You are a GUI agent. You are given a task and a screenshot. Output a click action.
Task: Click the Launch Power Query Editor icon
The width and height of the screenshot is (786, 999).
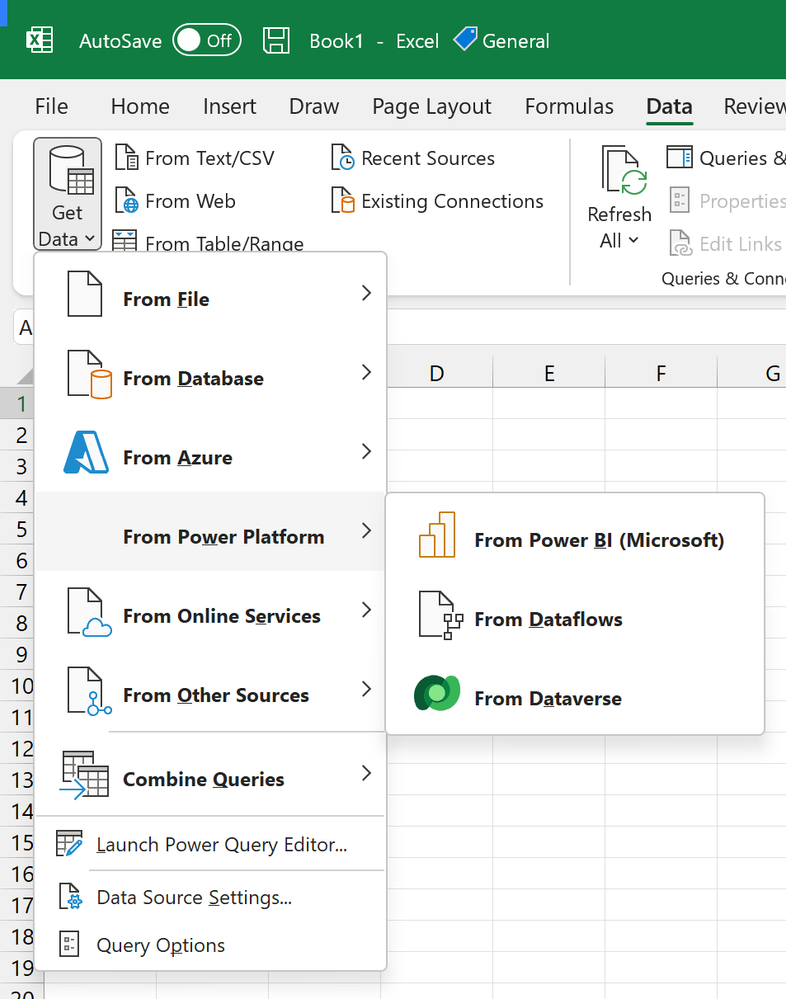(69, 843)
